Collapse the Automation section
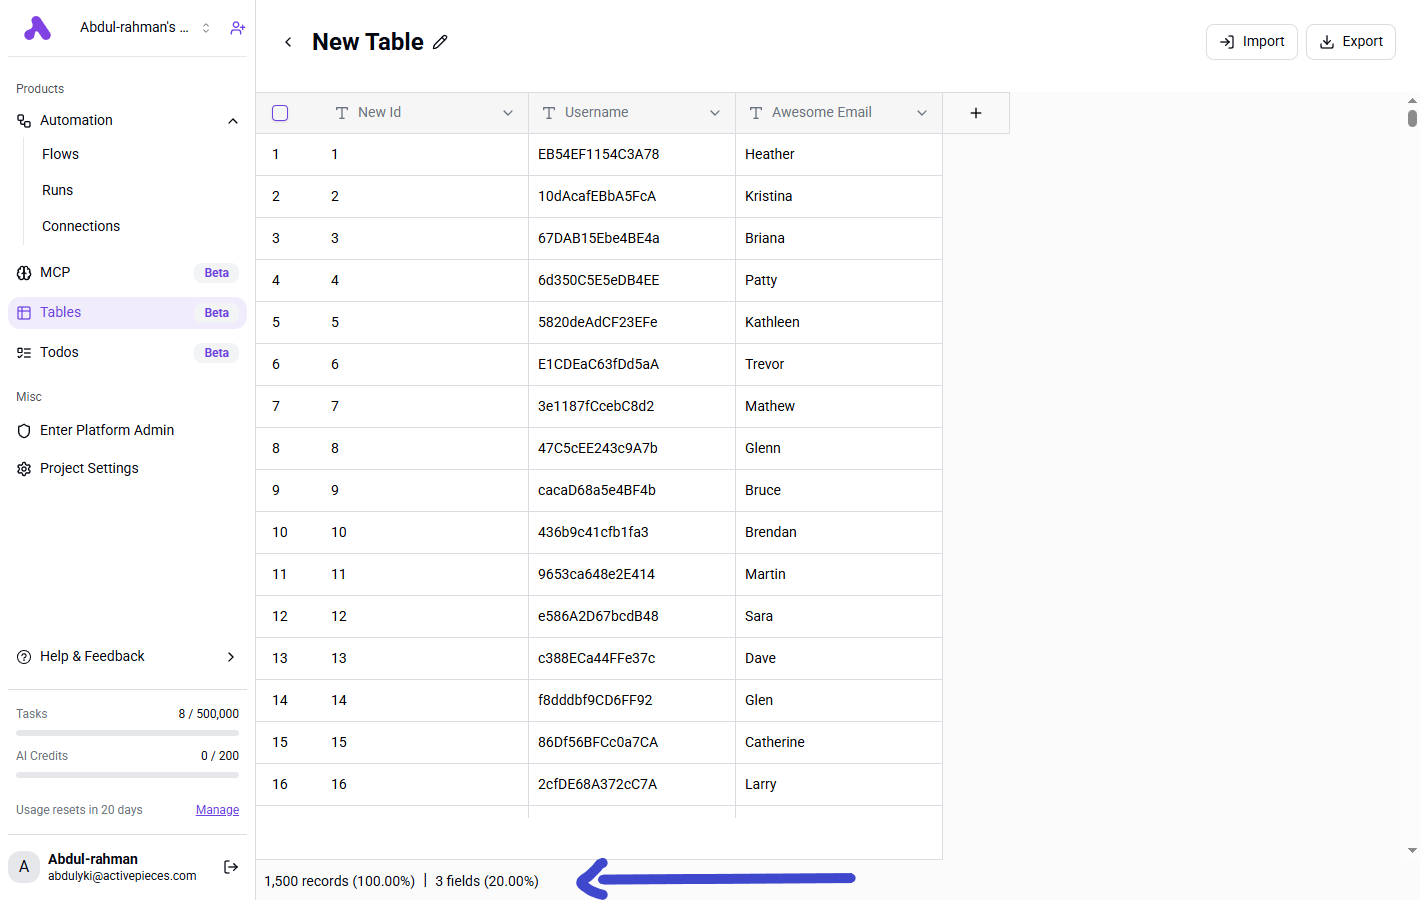 (x=233, y=121)
